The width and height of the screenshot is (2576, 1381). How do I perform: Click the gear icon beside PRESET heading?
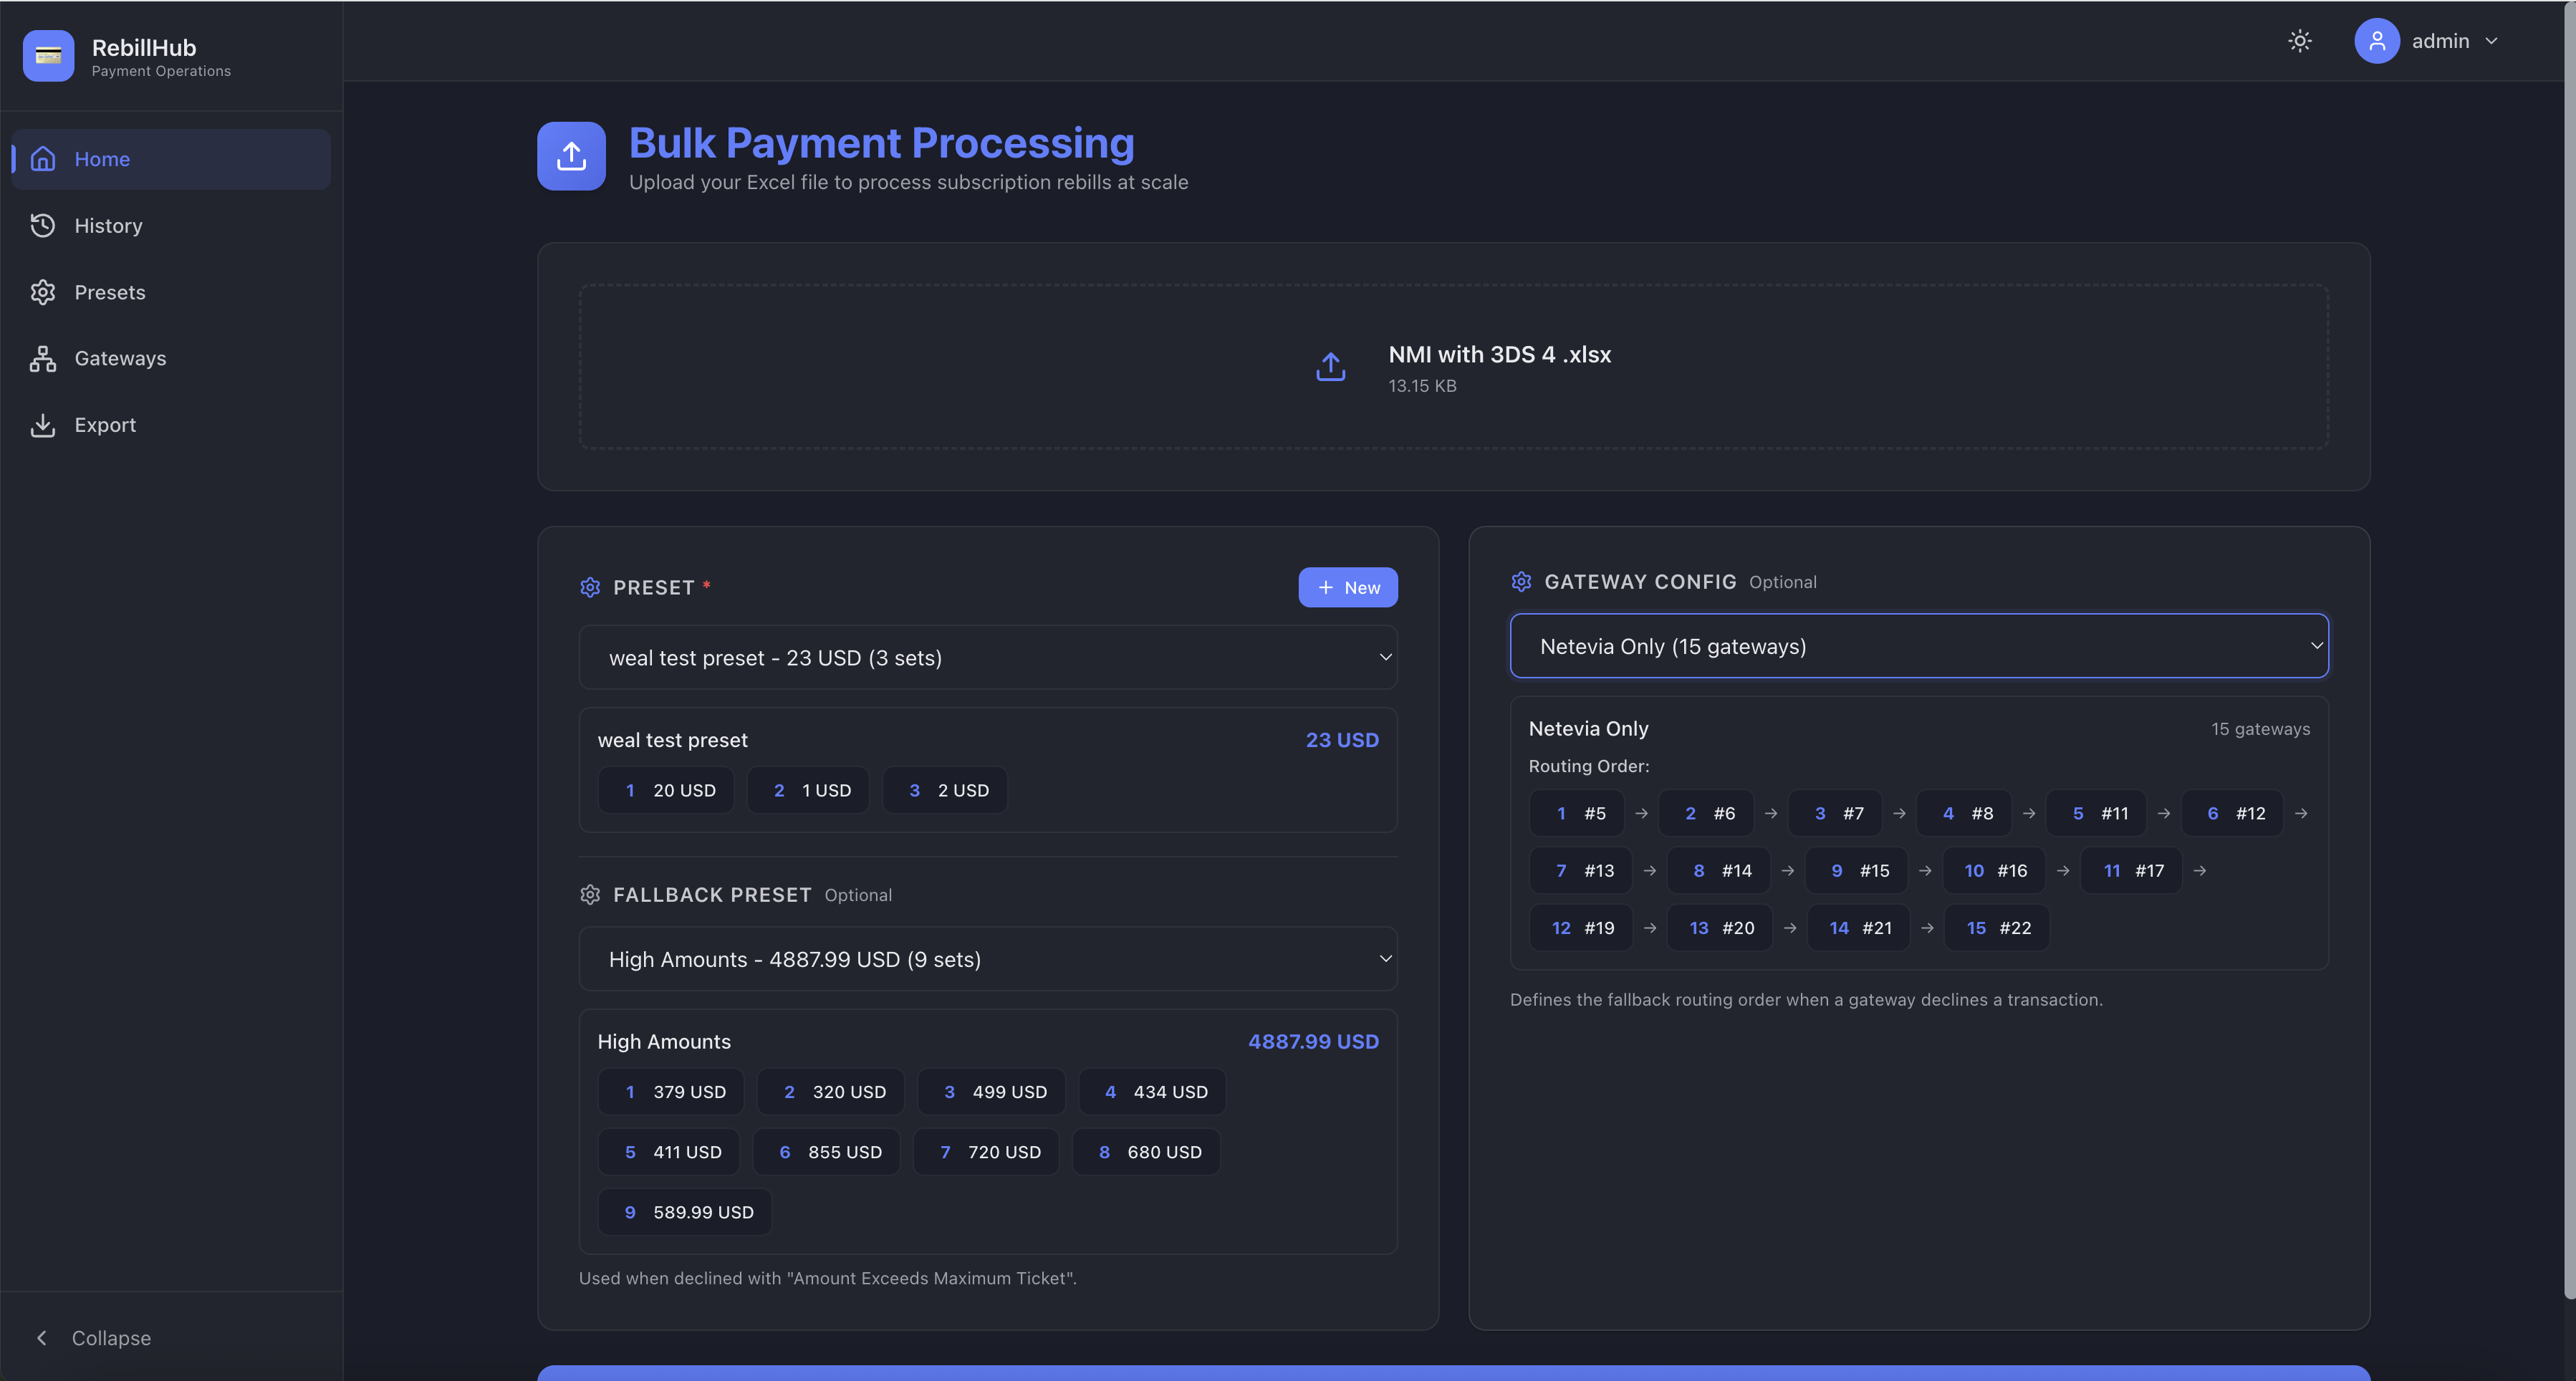590,587
